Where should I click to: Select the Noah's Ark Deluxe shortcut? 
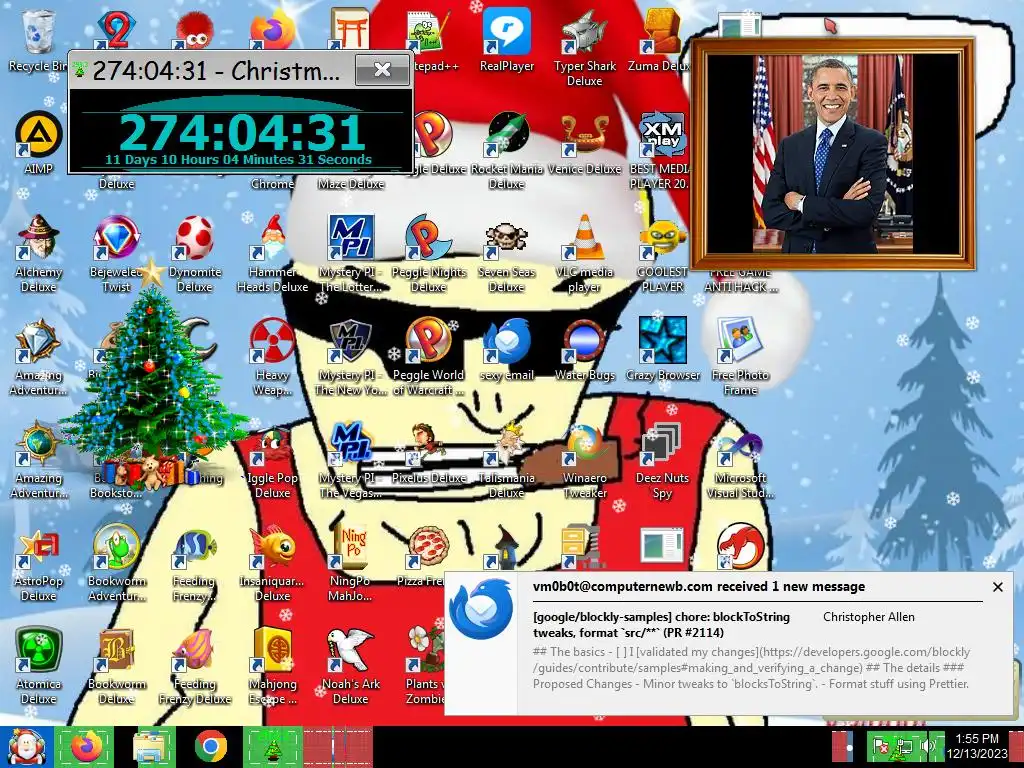click(x=351, y=666)
